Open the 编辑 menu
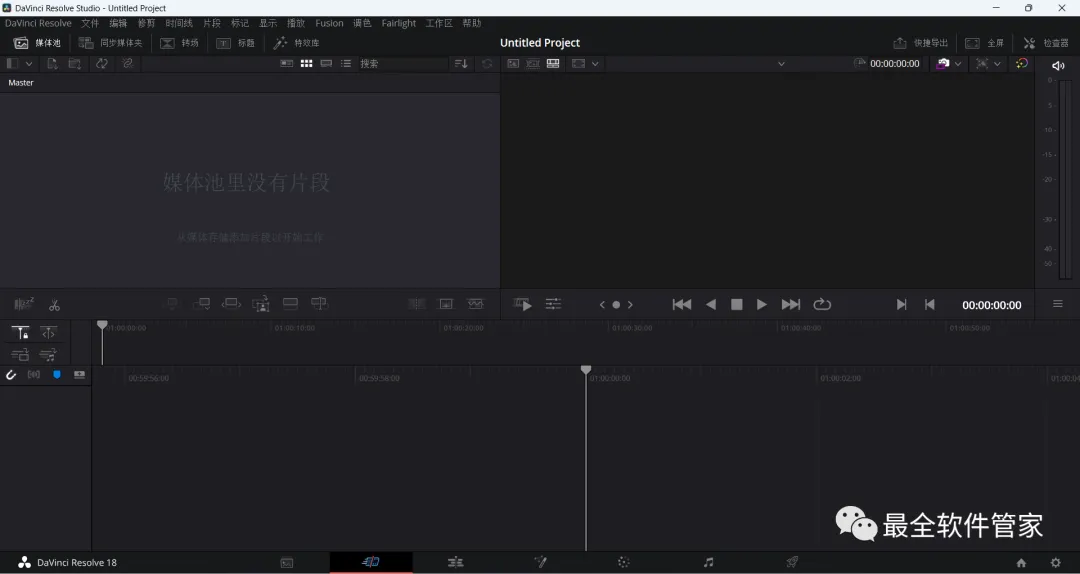 (x=118, y=23)
